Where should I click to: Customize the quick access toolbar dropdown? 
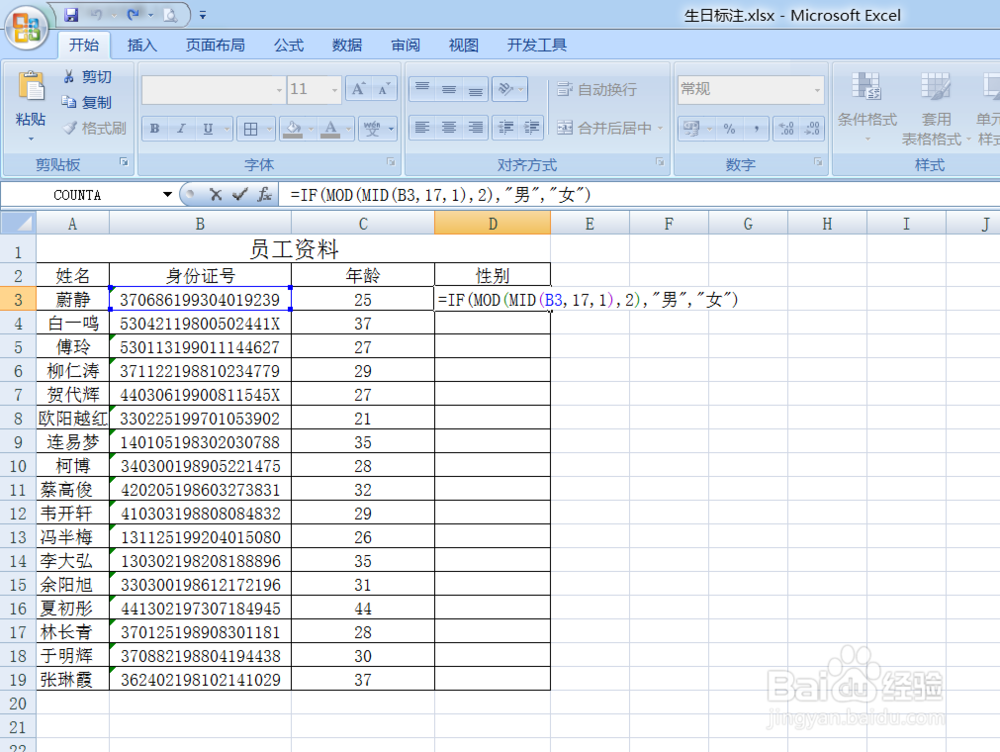pos(203,15)
